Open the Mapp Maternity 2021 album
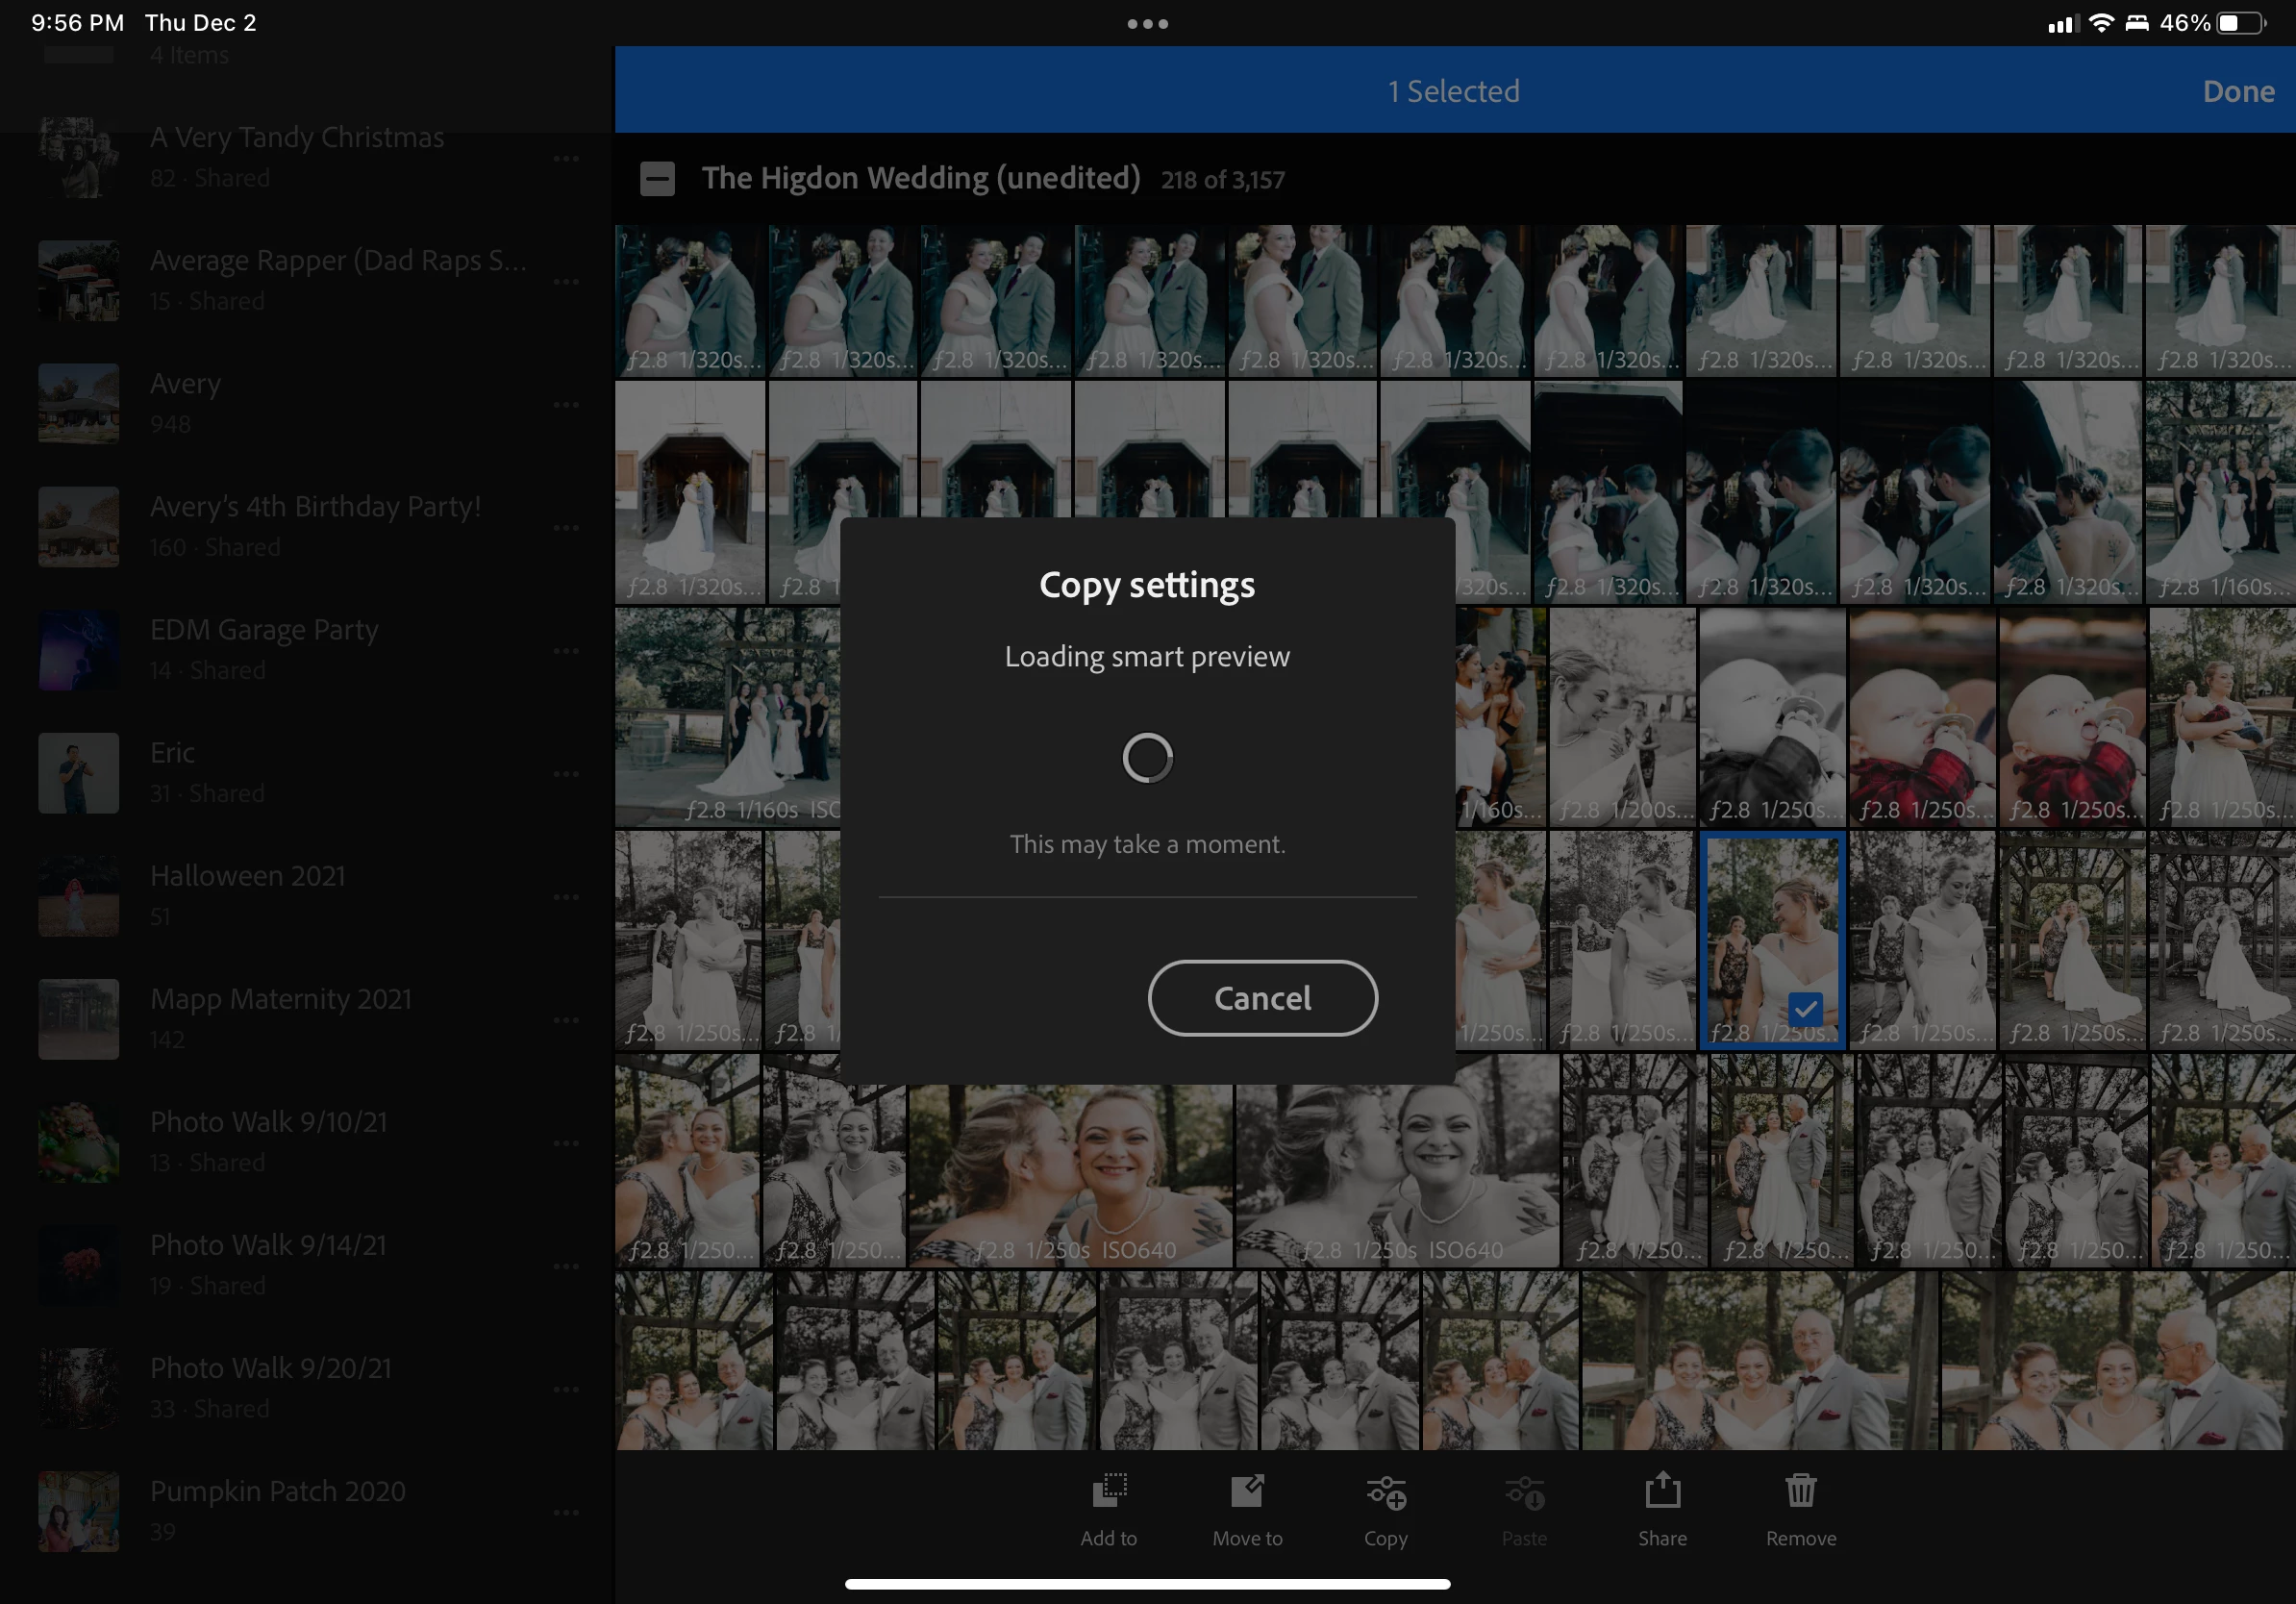The image size is (2296, 1604). point(280,999)
